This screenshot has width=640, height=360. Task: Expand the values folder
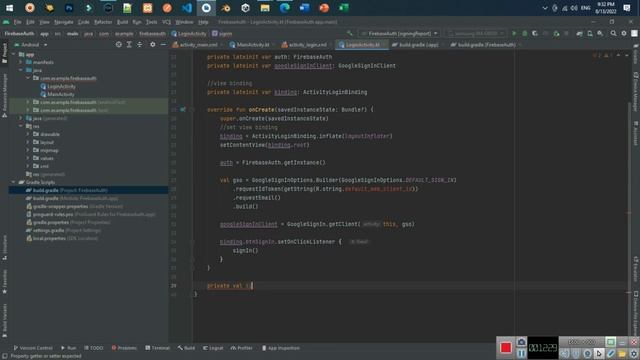[28, 158]
